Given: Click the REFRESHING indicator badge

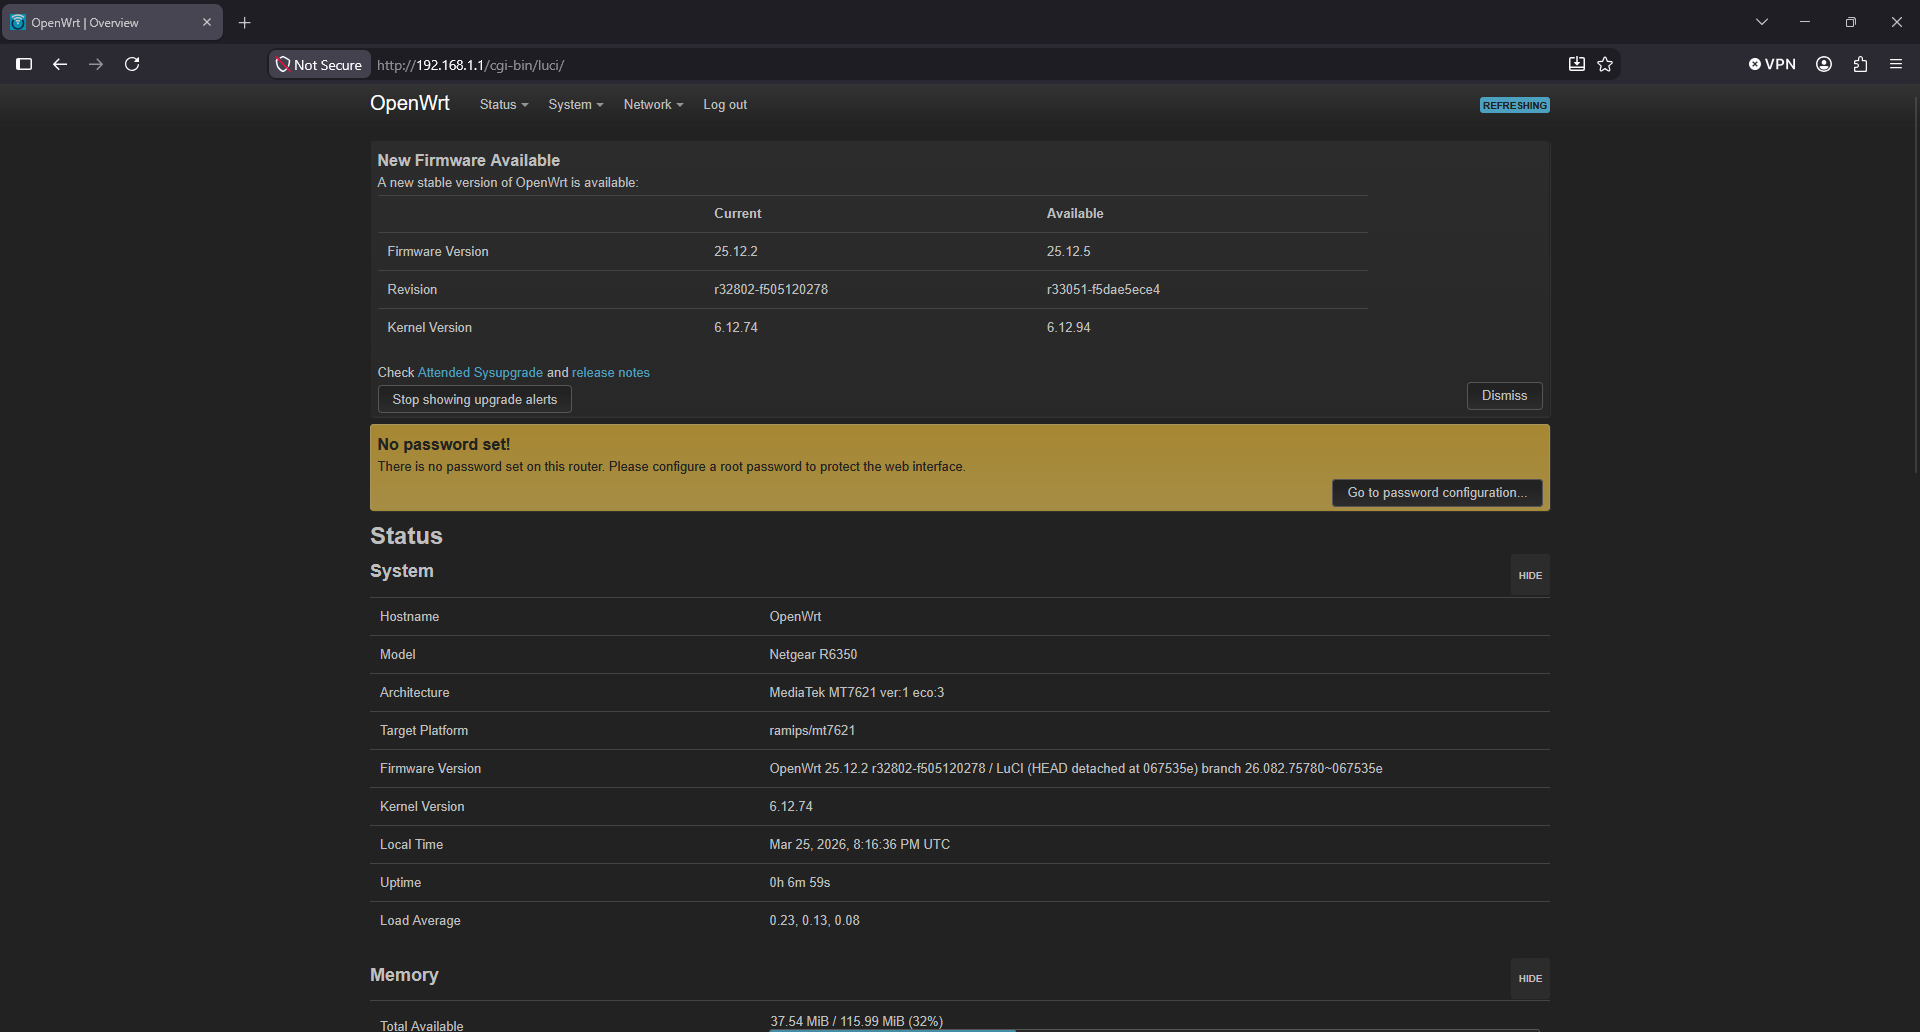Looking at the screenshot, I should 1514,105.
